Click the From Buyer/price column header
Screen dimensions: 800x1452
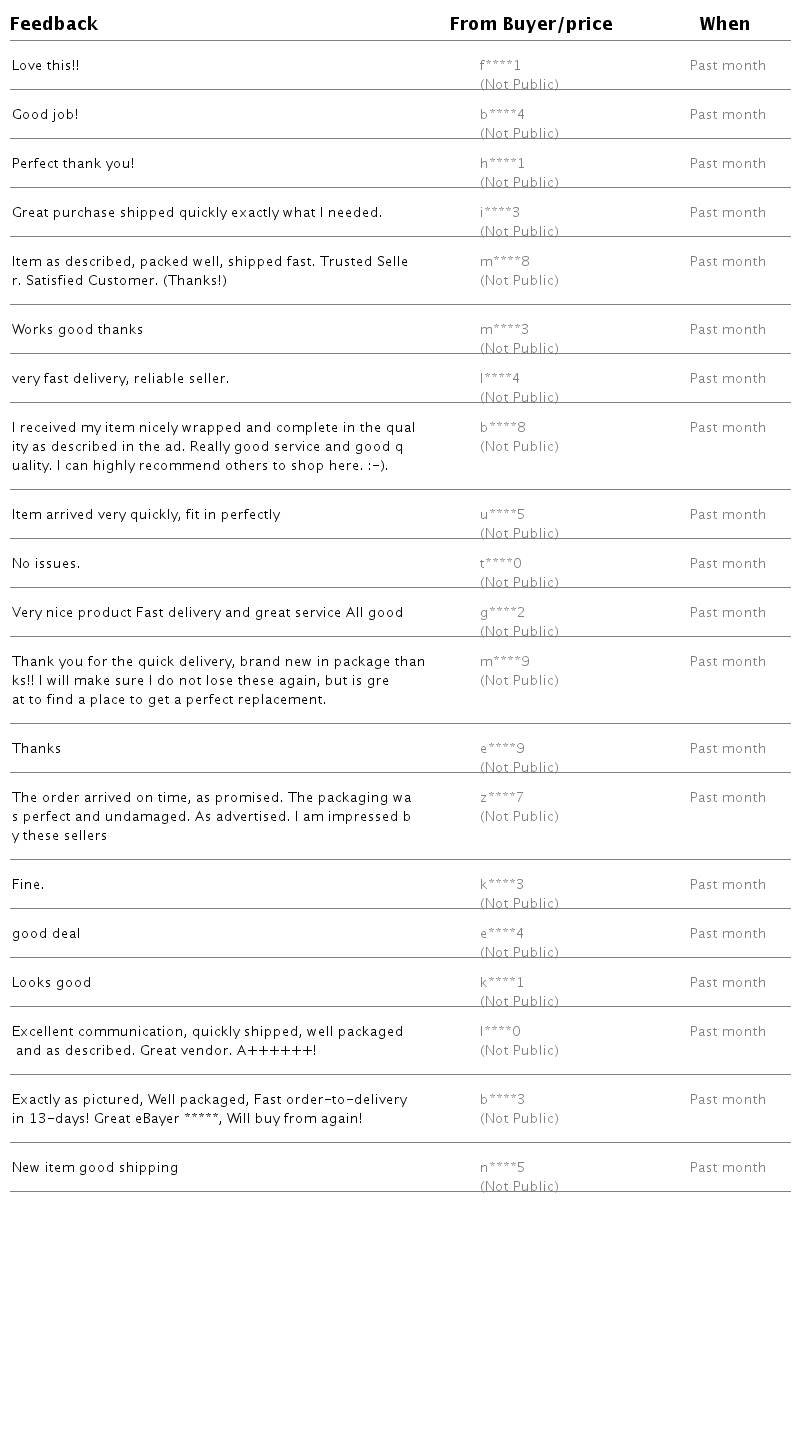click(531, 24)
